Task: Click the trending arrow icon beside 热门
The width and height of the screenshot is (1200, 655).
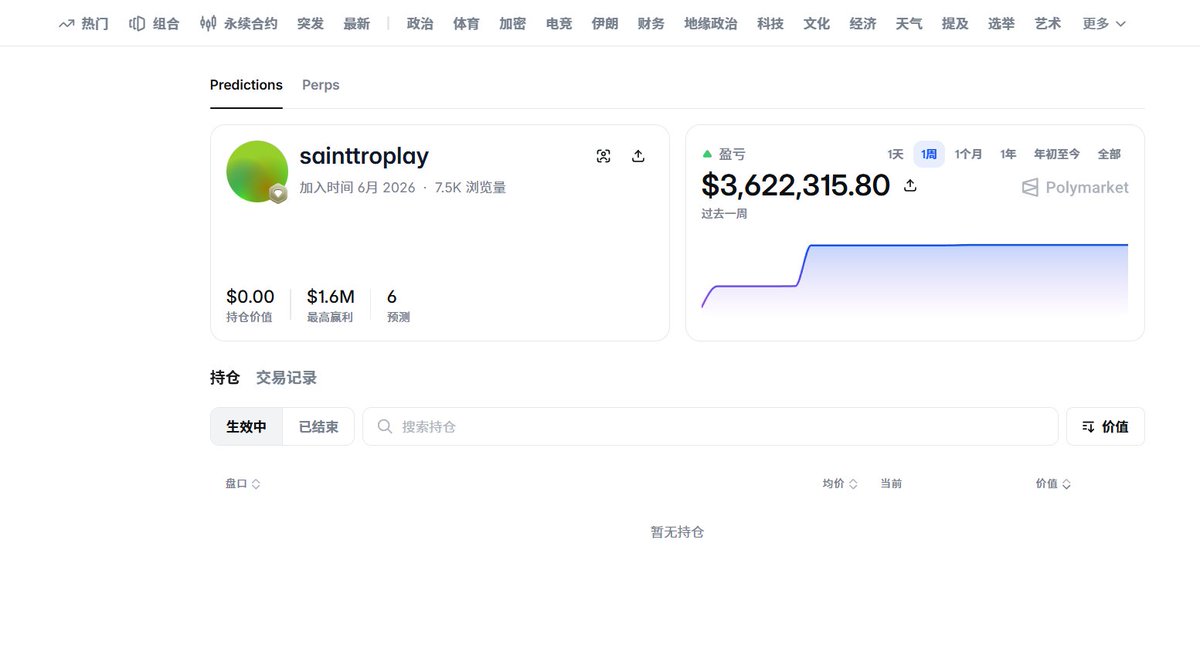Action: (x=67, y=23)
